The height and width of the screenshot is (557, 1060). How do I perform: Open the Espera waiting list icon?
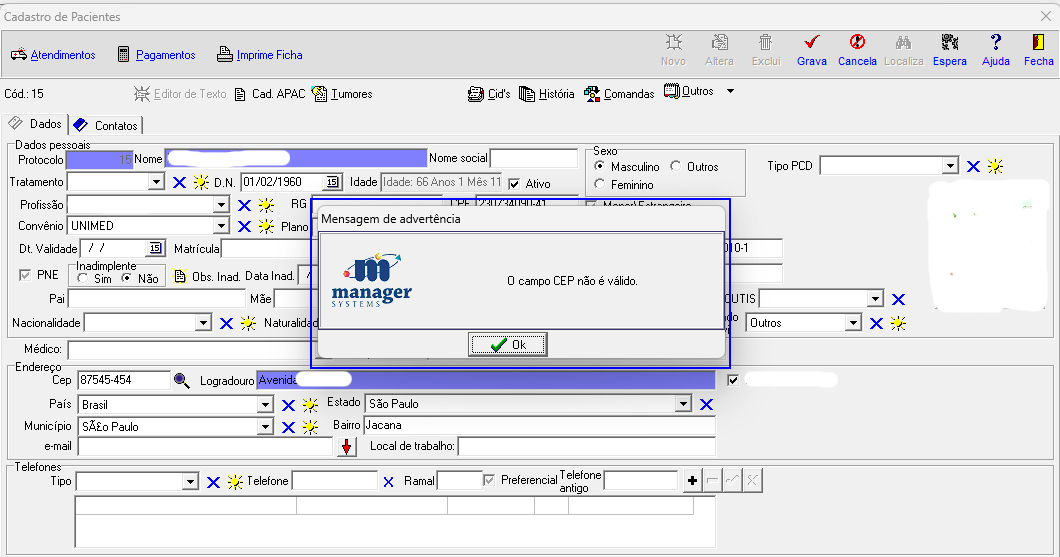click(x=950, y=43)
